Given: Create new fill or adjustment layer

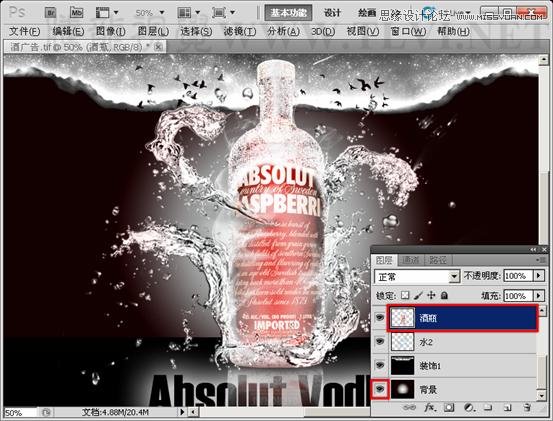Looking at the screenshot, I should pyautogui.click(x=468, y=407).
